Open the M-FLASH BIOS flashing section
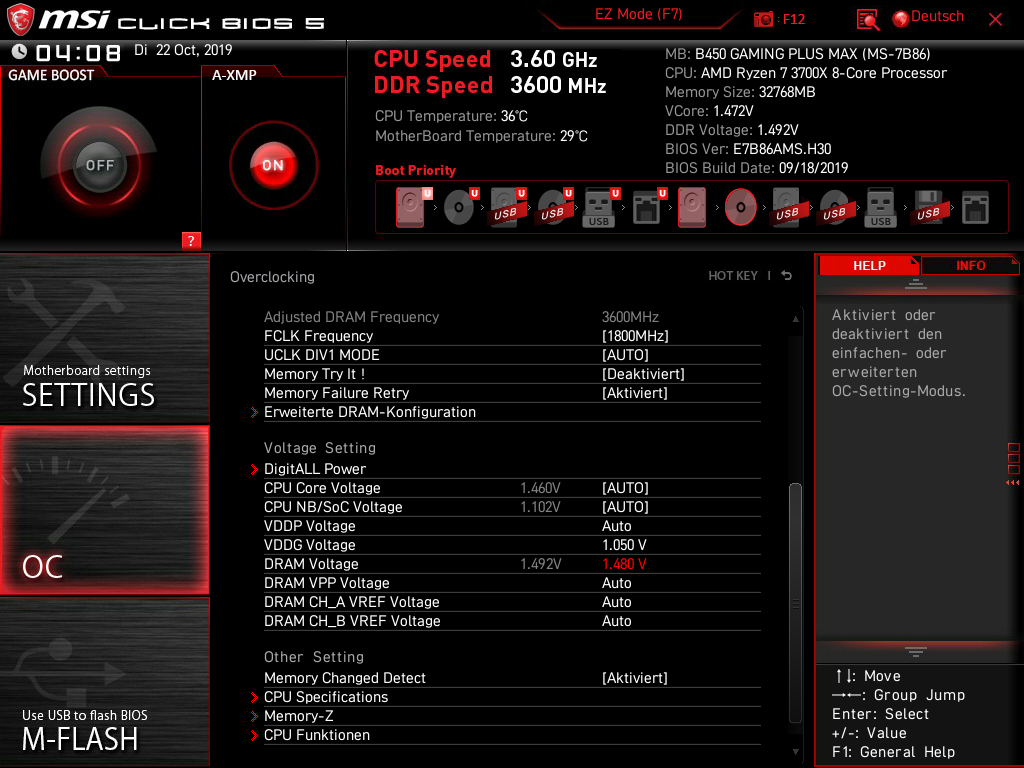The image size is (1024, 768). click(x=104, y=682)
